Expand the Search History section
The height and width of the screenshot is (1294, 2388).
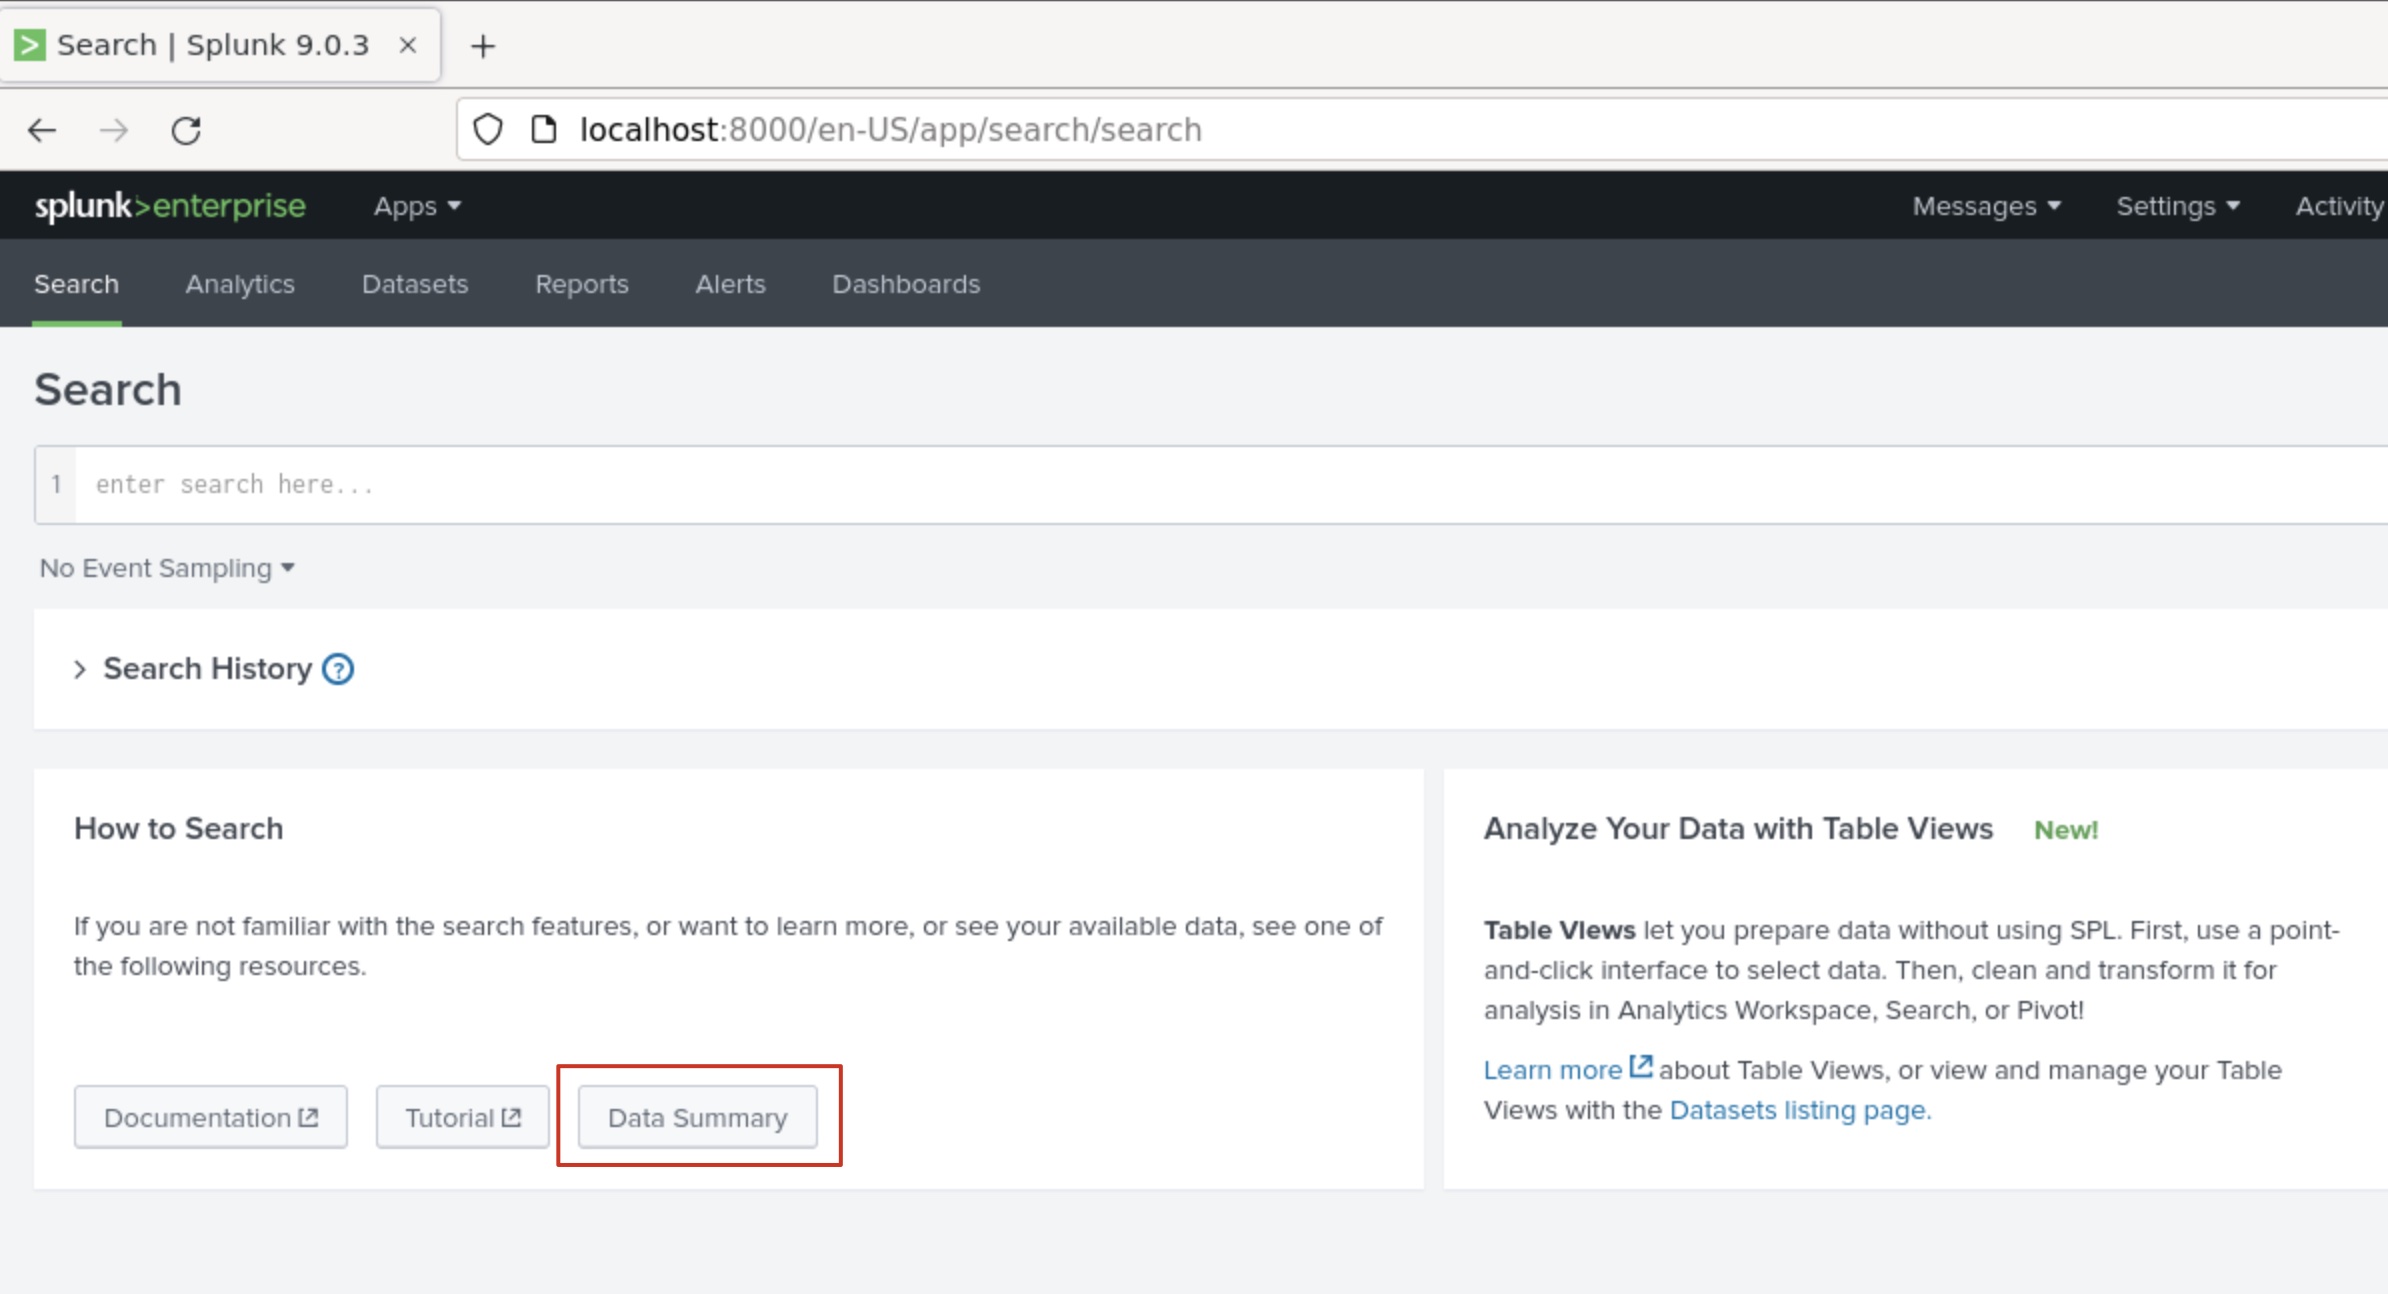click(80, 669)
